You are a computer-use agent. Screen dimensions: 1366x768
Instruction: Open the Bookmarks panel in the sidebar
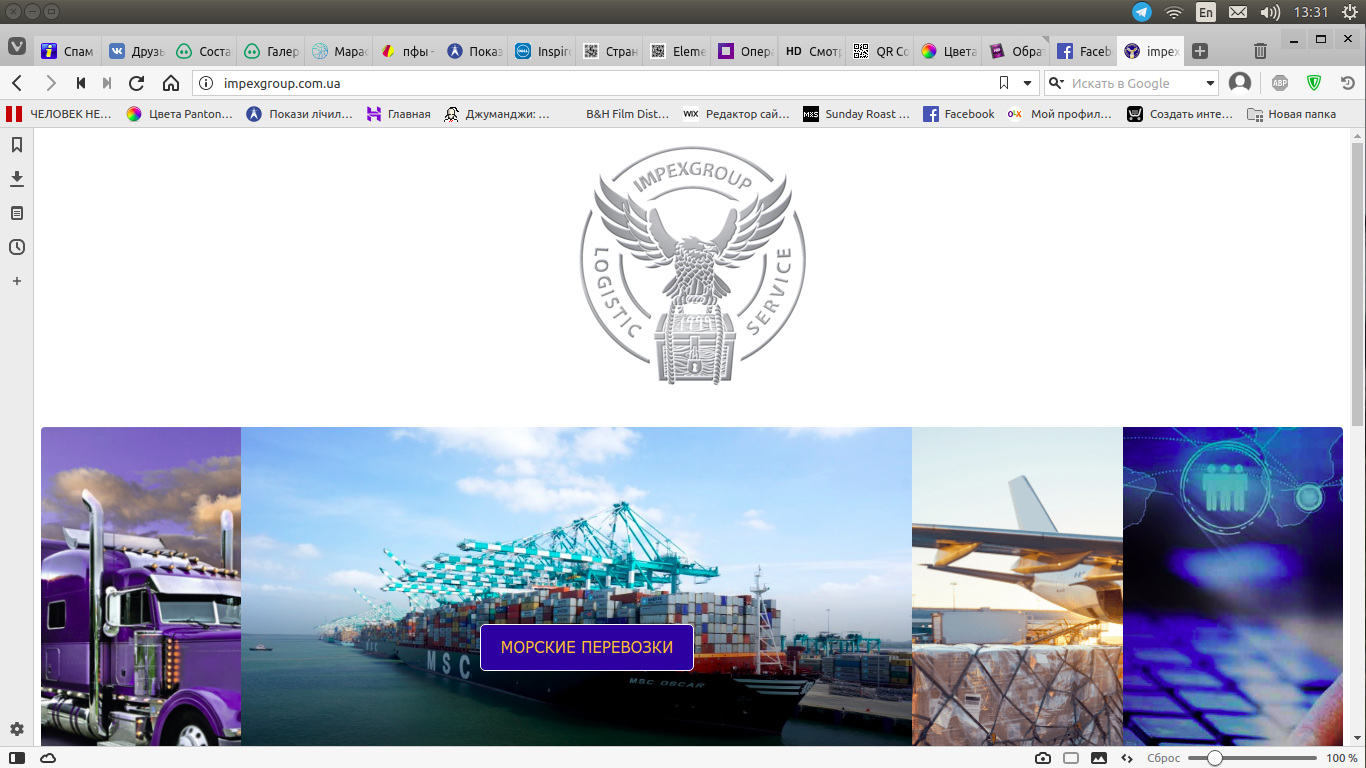point(17,145)
